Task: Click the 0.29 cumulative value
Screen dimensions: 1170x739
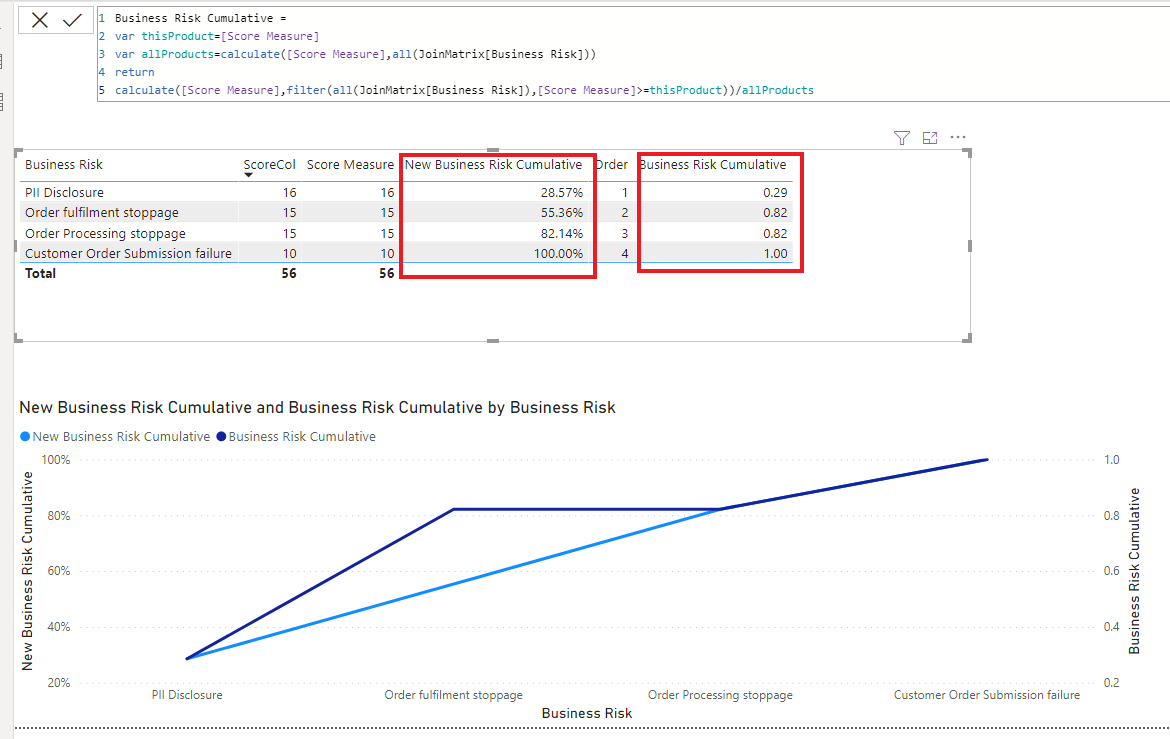Action: pyautogui.click(x=775, y=193)
